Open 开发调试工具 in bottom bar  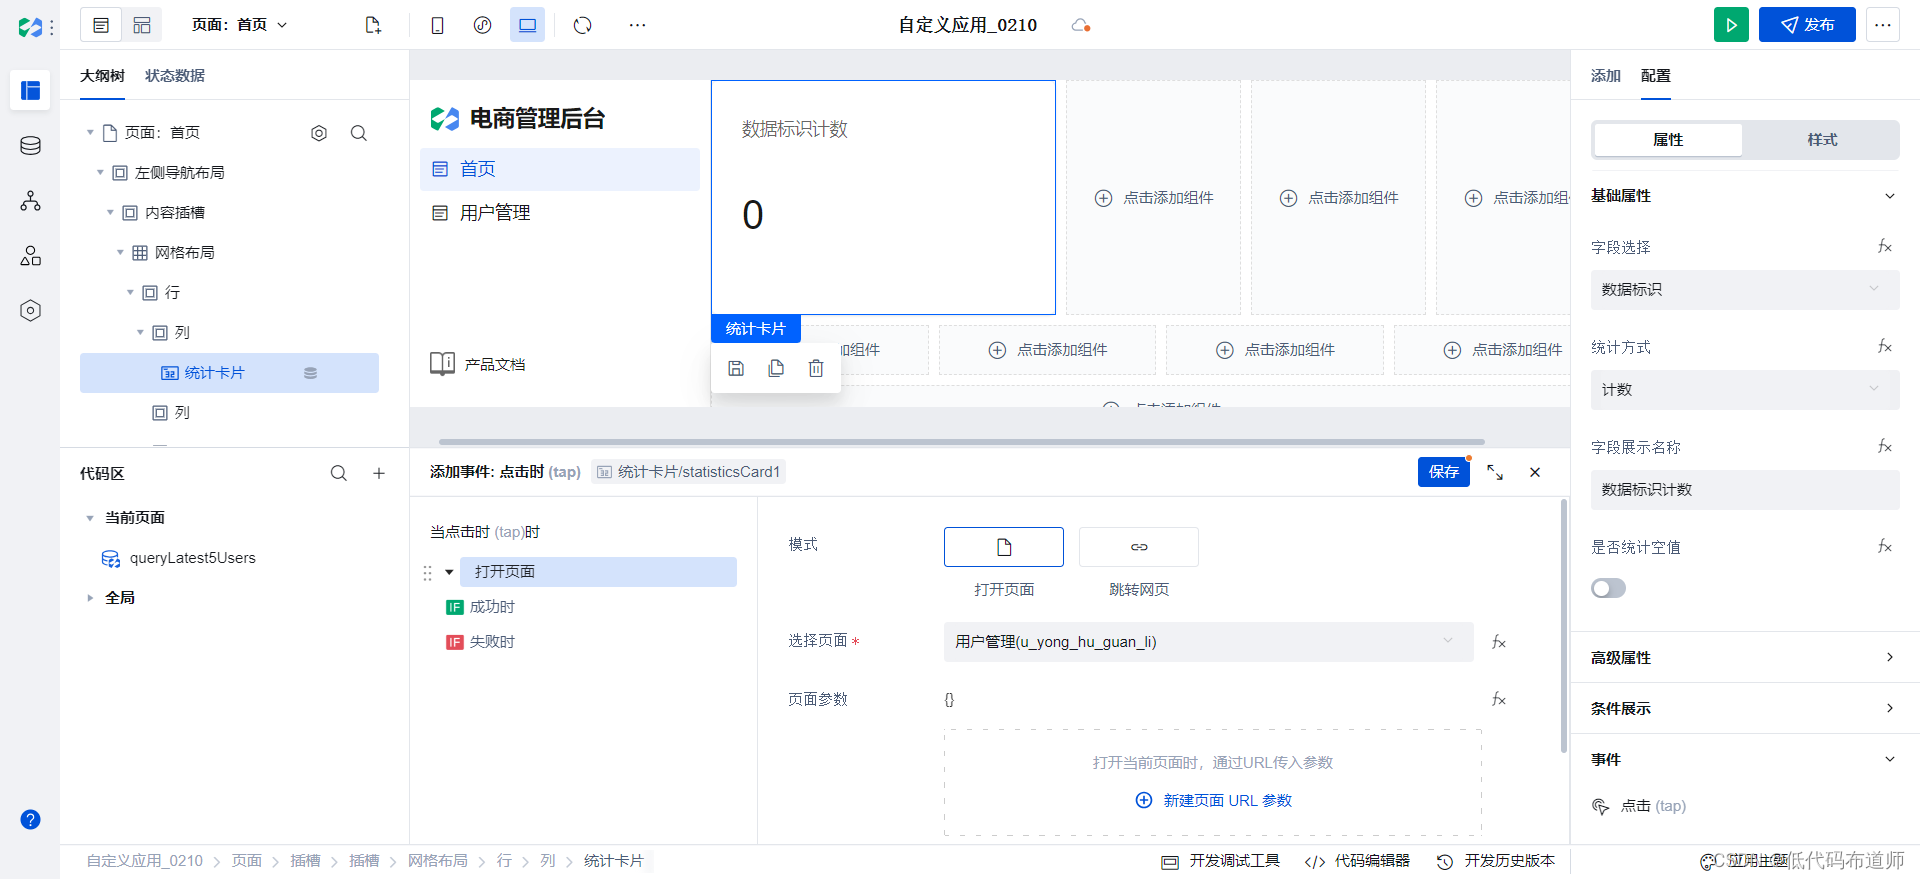[1221, 861]
